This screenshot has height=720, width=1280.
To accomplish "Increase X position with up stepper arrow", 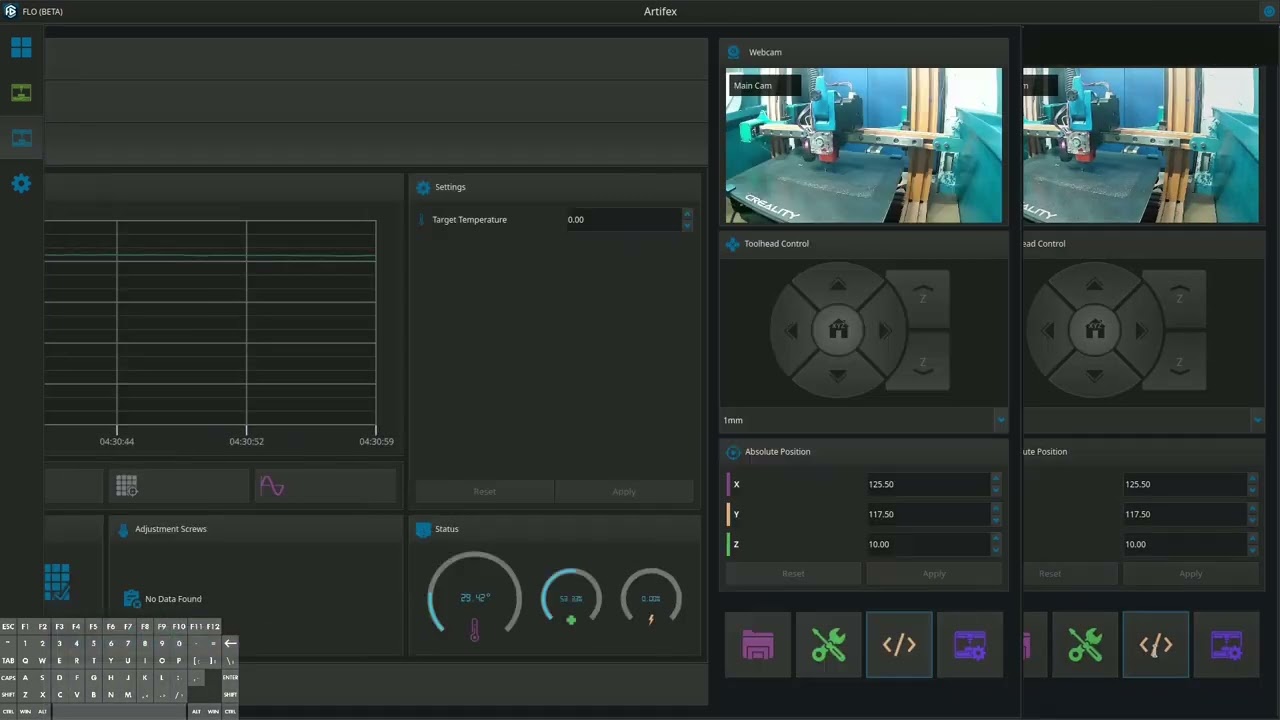I will tap(995, 479).
